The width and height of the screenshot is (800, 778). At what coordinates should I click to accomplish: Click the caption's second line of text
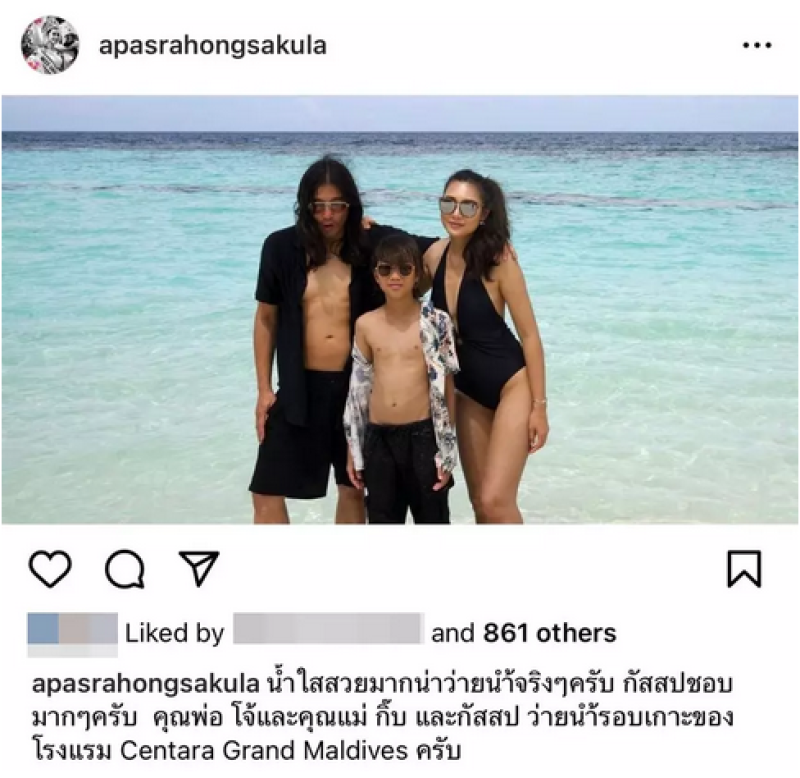pos(383,717)
